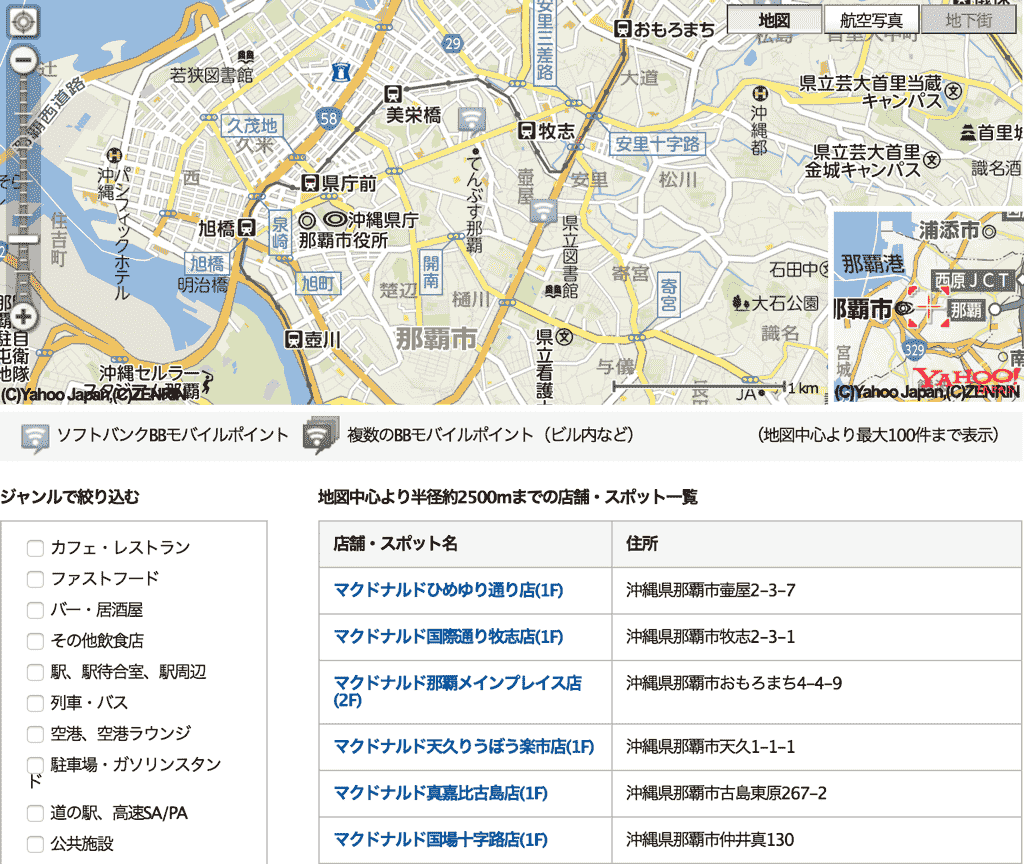Click the 那覇市役所 city hall icon
1024x864 pixels.
coord(308,221)
